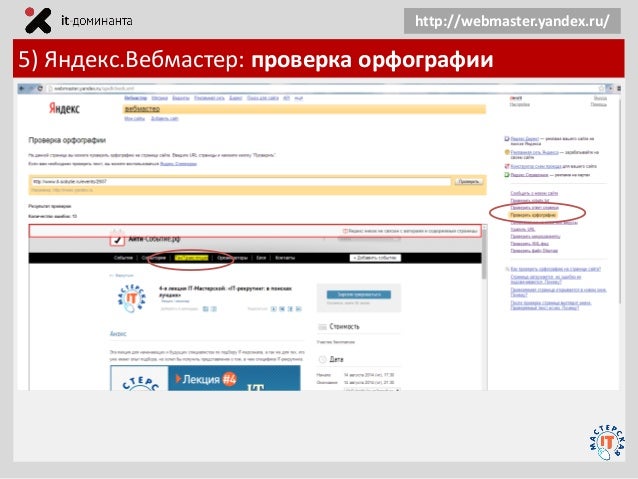Reload the page with the refresh icon
Image resolution: width=638 pixels, height=479 pixels.
pyautogui.click(x=40, y=88)
